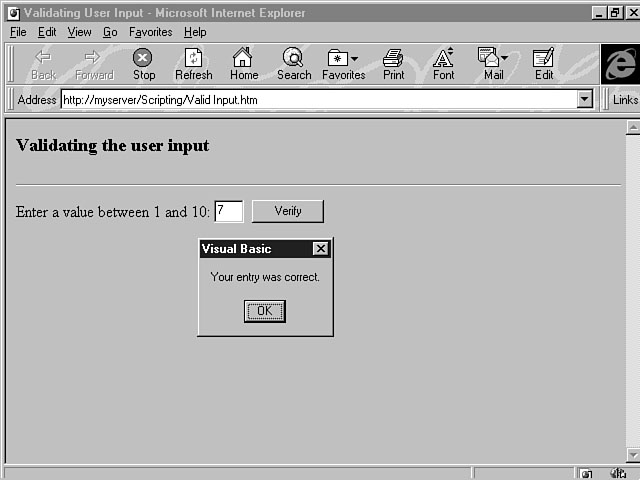Open the Go menu

point(110,32)
